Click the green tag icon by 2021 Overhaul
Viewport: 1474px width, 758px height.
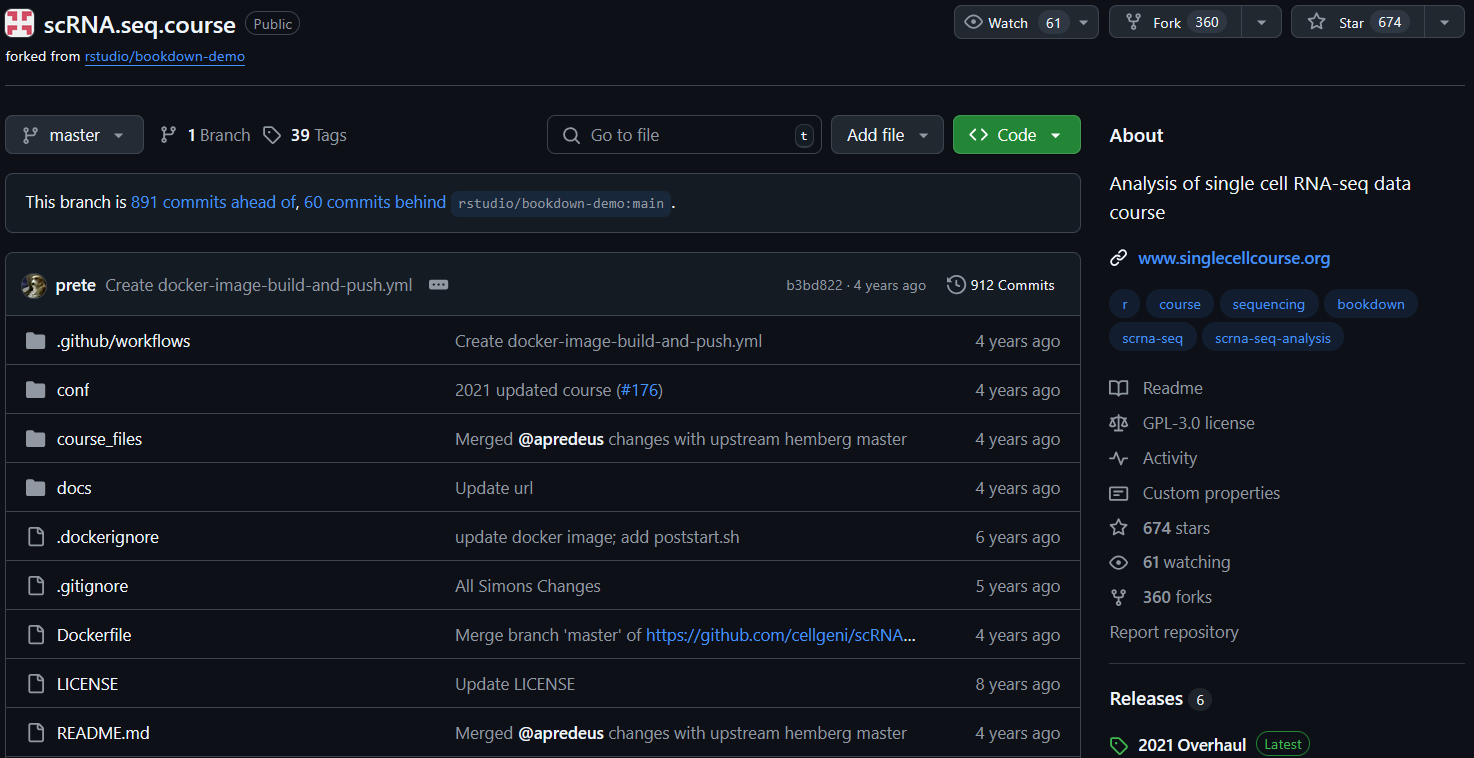tap(1119, 745)
